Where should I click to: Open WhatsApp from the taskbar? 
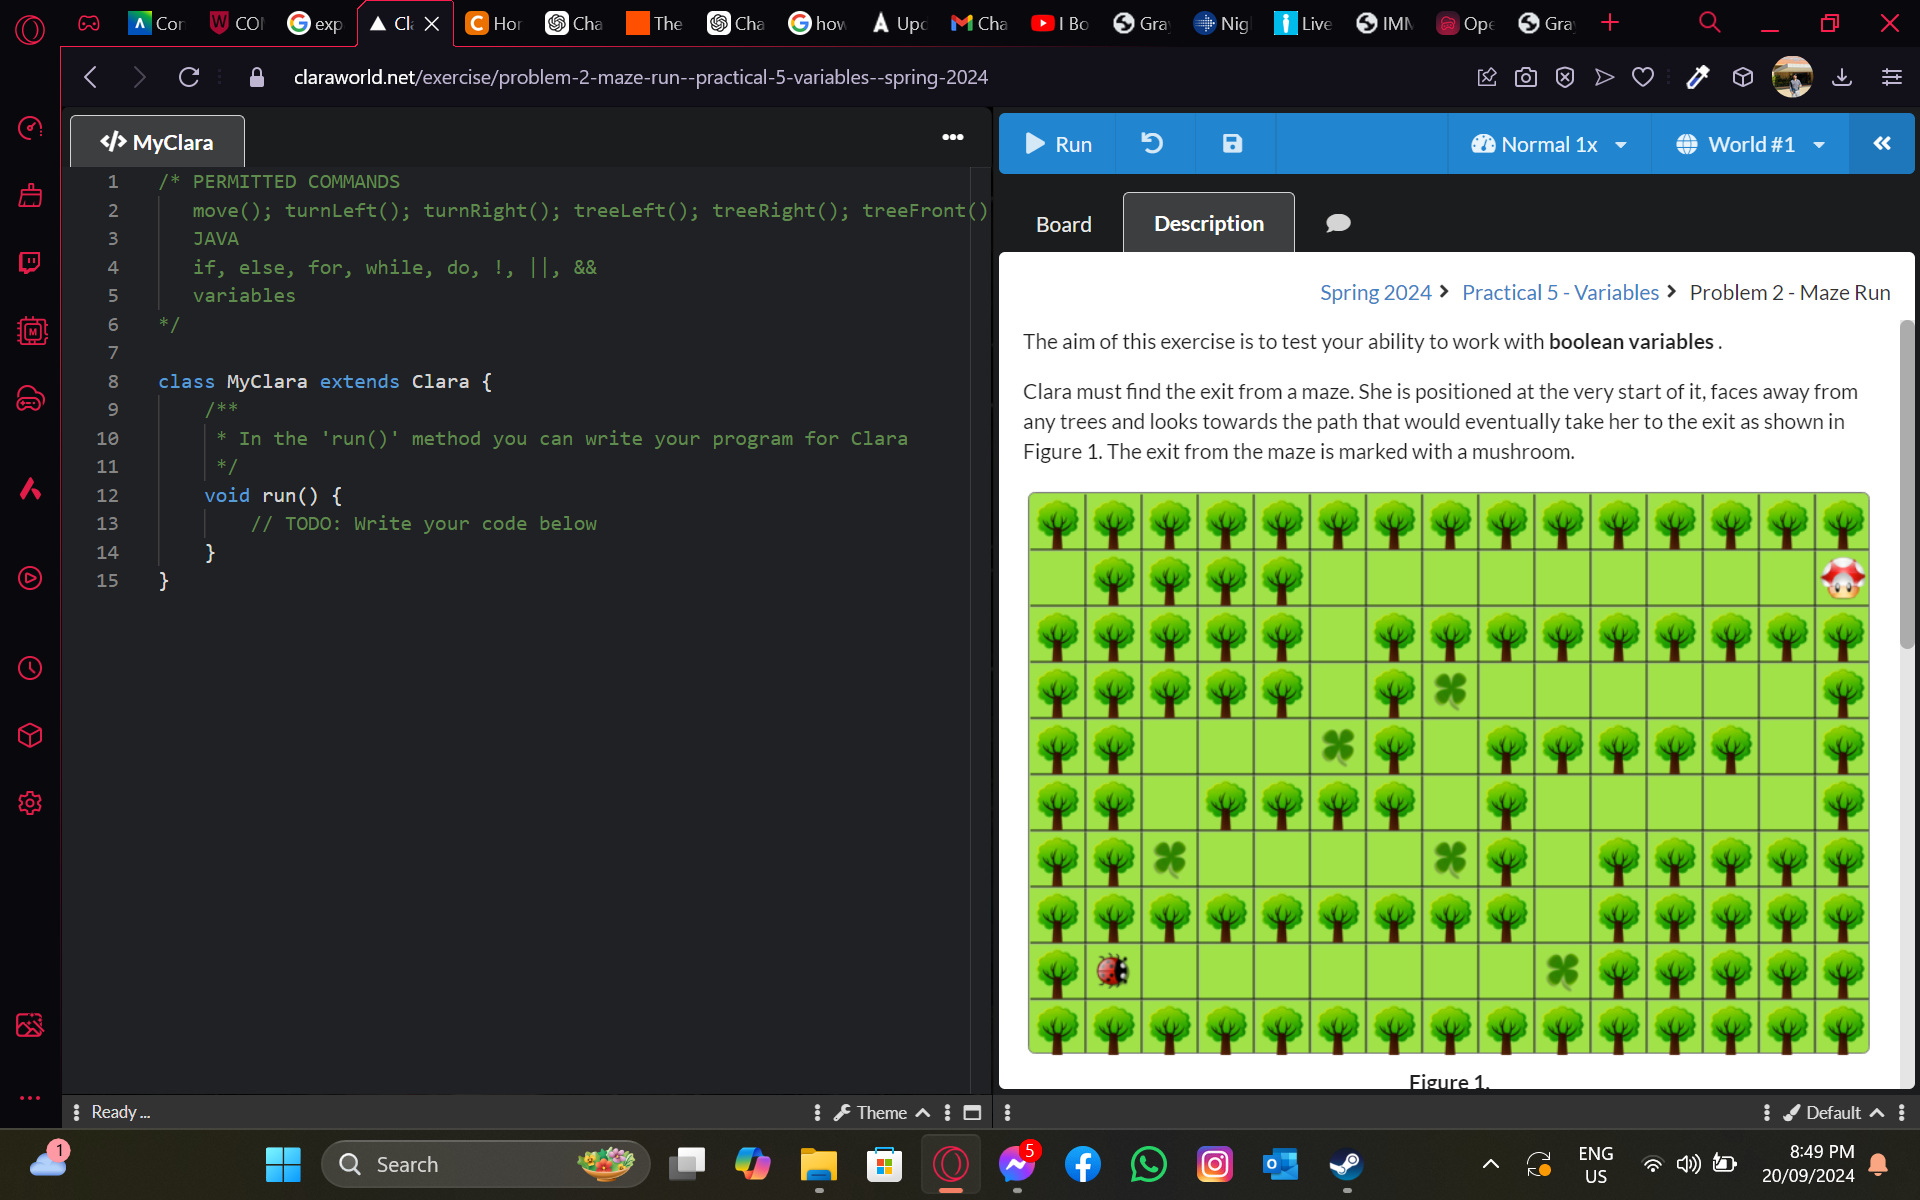click(1148, 1164)
